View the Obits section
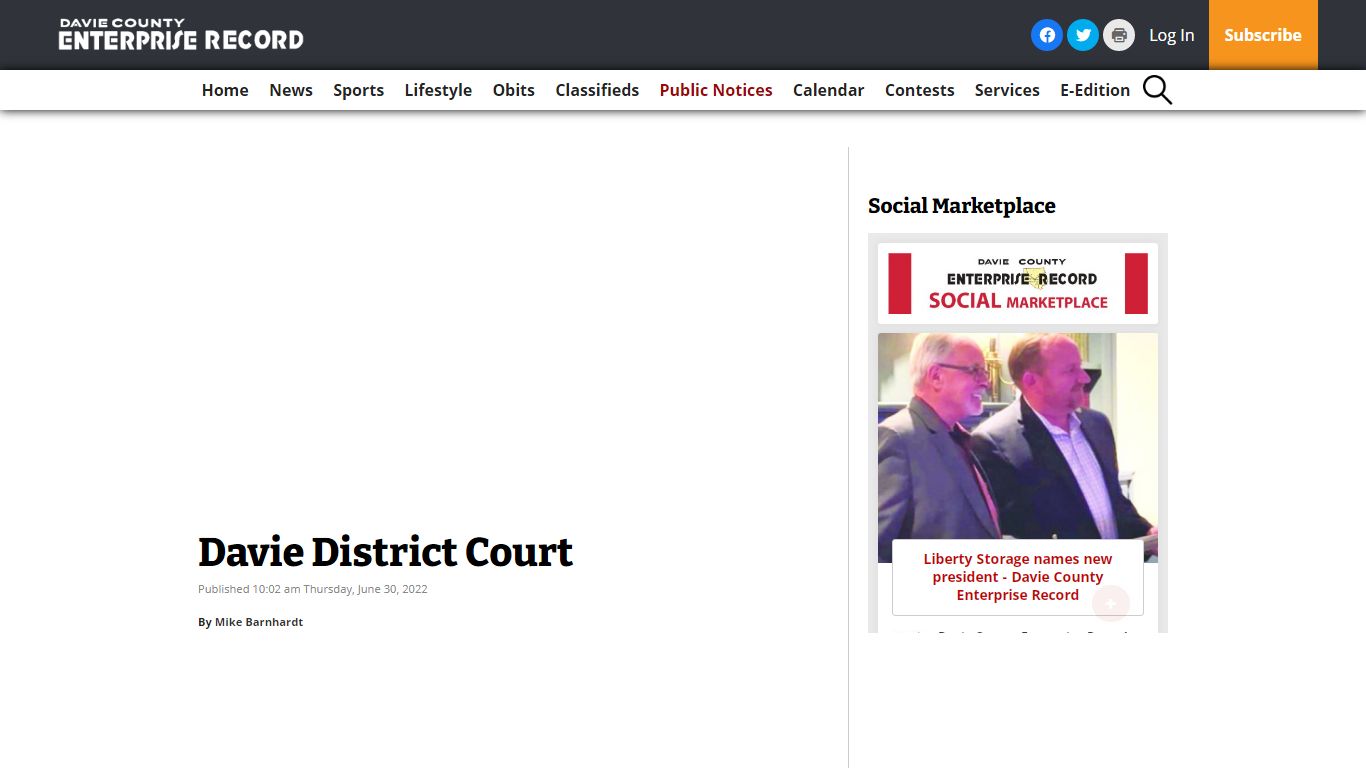1366x768 pixels. point(514,90)
